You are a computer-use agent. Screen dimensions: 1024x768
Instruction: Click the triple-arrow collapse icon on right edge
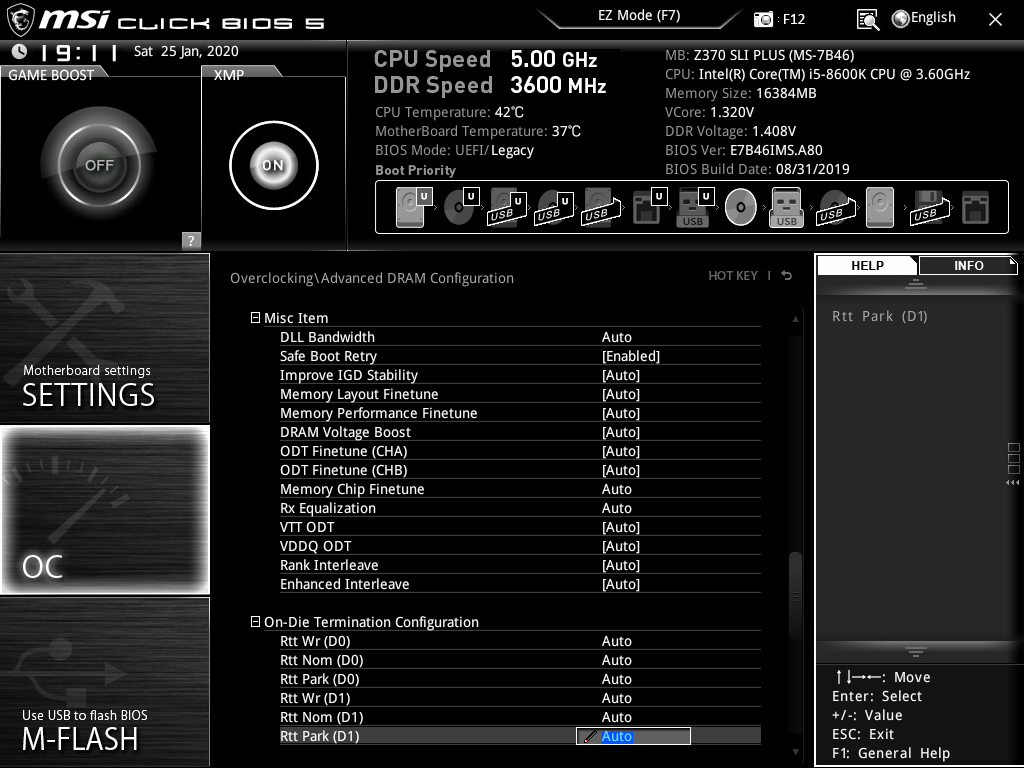1012,483
